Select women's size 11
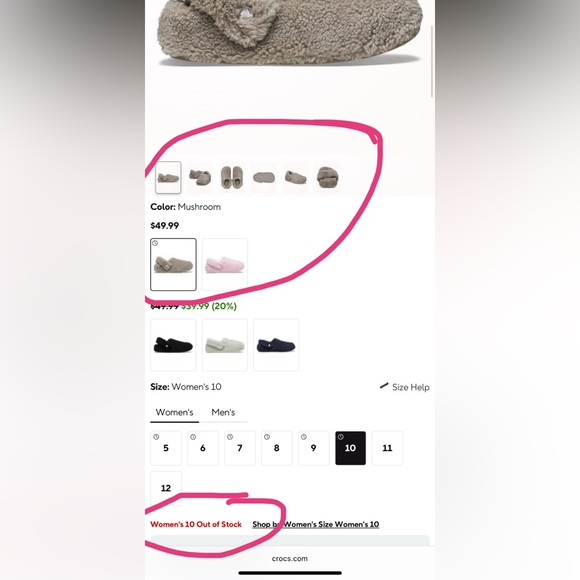 [387, 448]
